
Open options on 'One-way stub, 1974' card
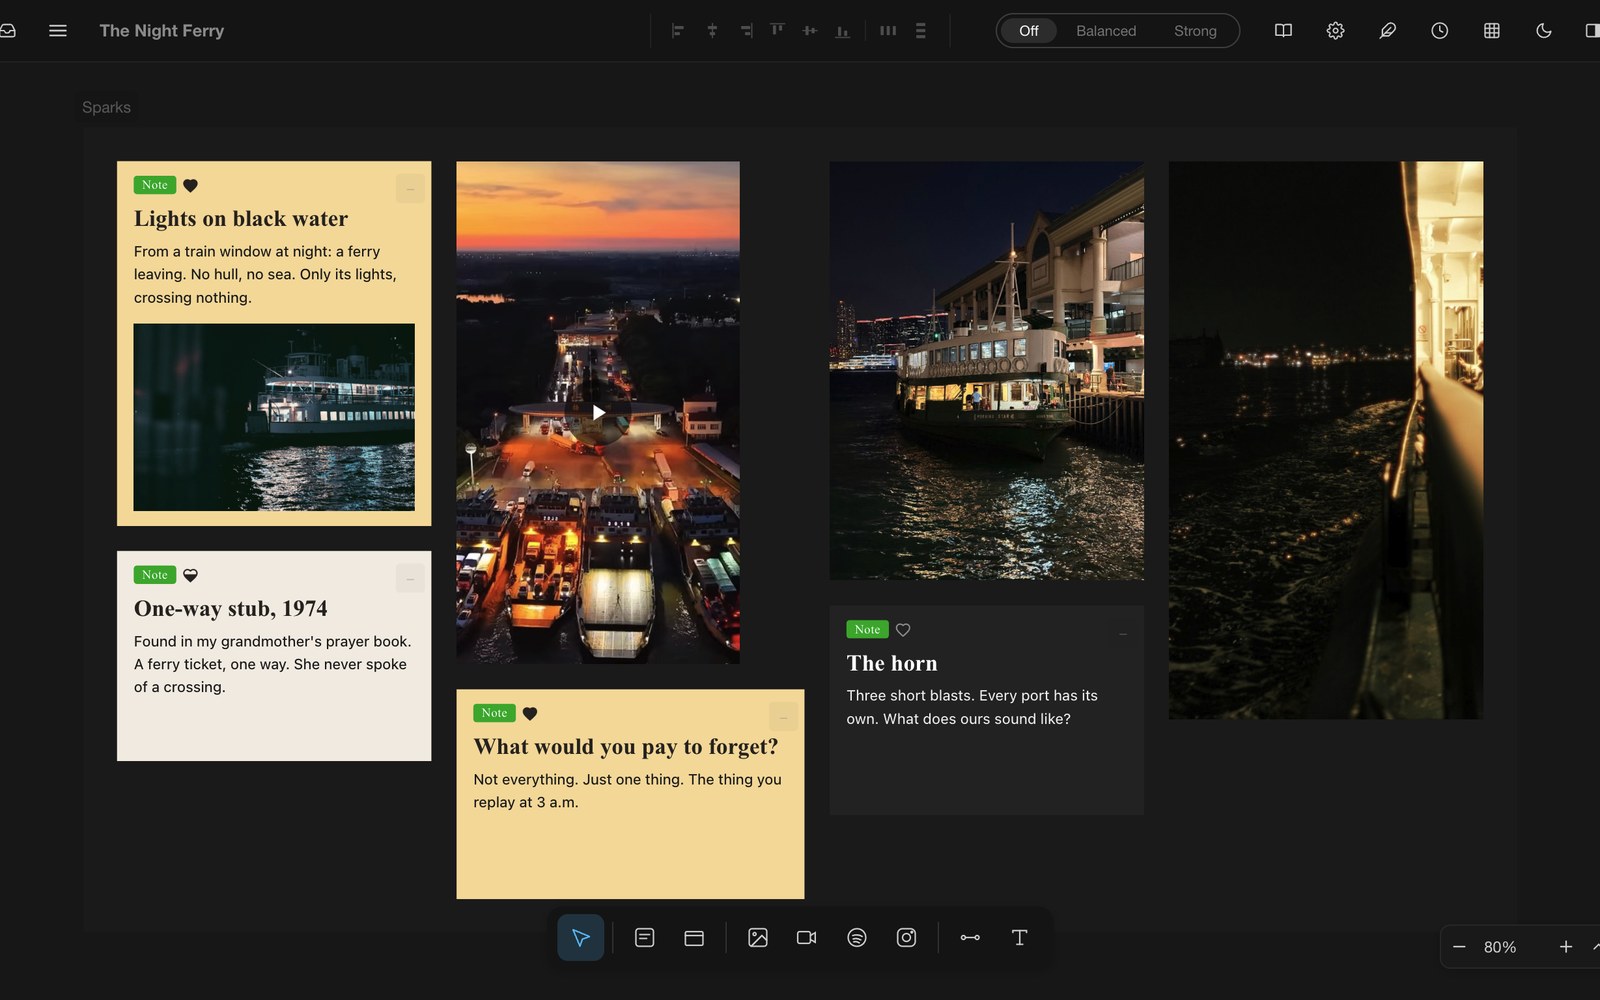(410, 579)
